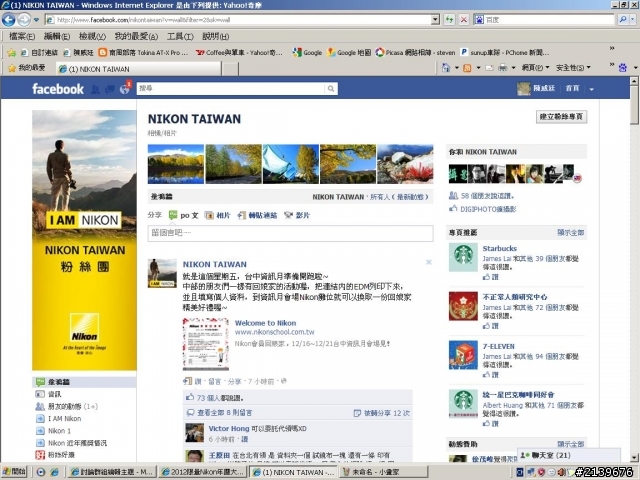Screen dimensions: 640x480
Task: Open Victor Hong's profile name
Action: [229, 429]
